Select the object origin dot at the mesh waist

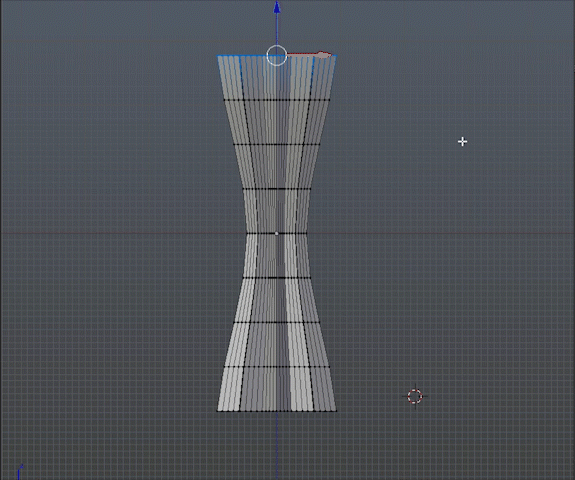[x=276, y=233]
